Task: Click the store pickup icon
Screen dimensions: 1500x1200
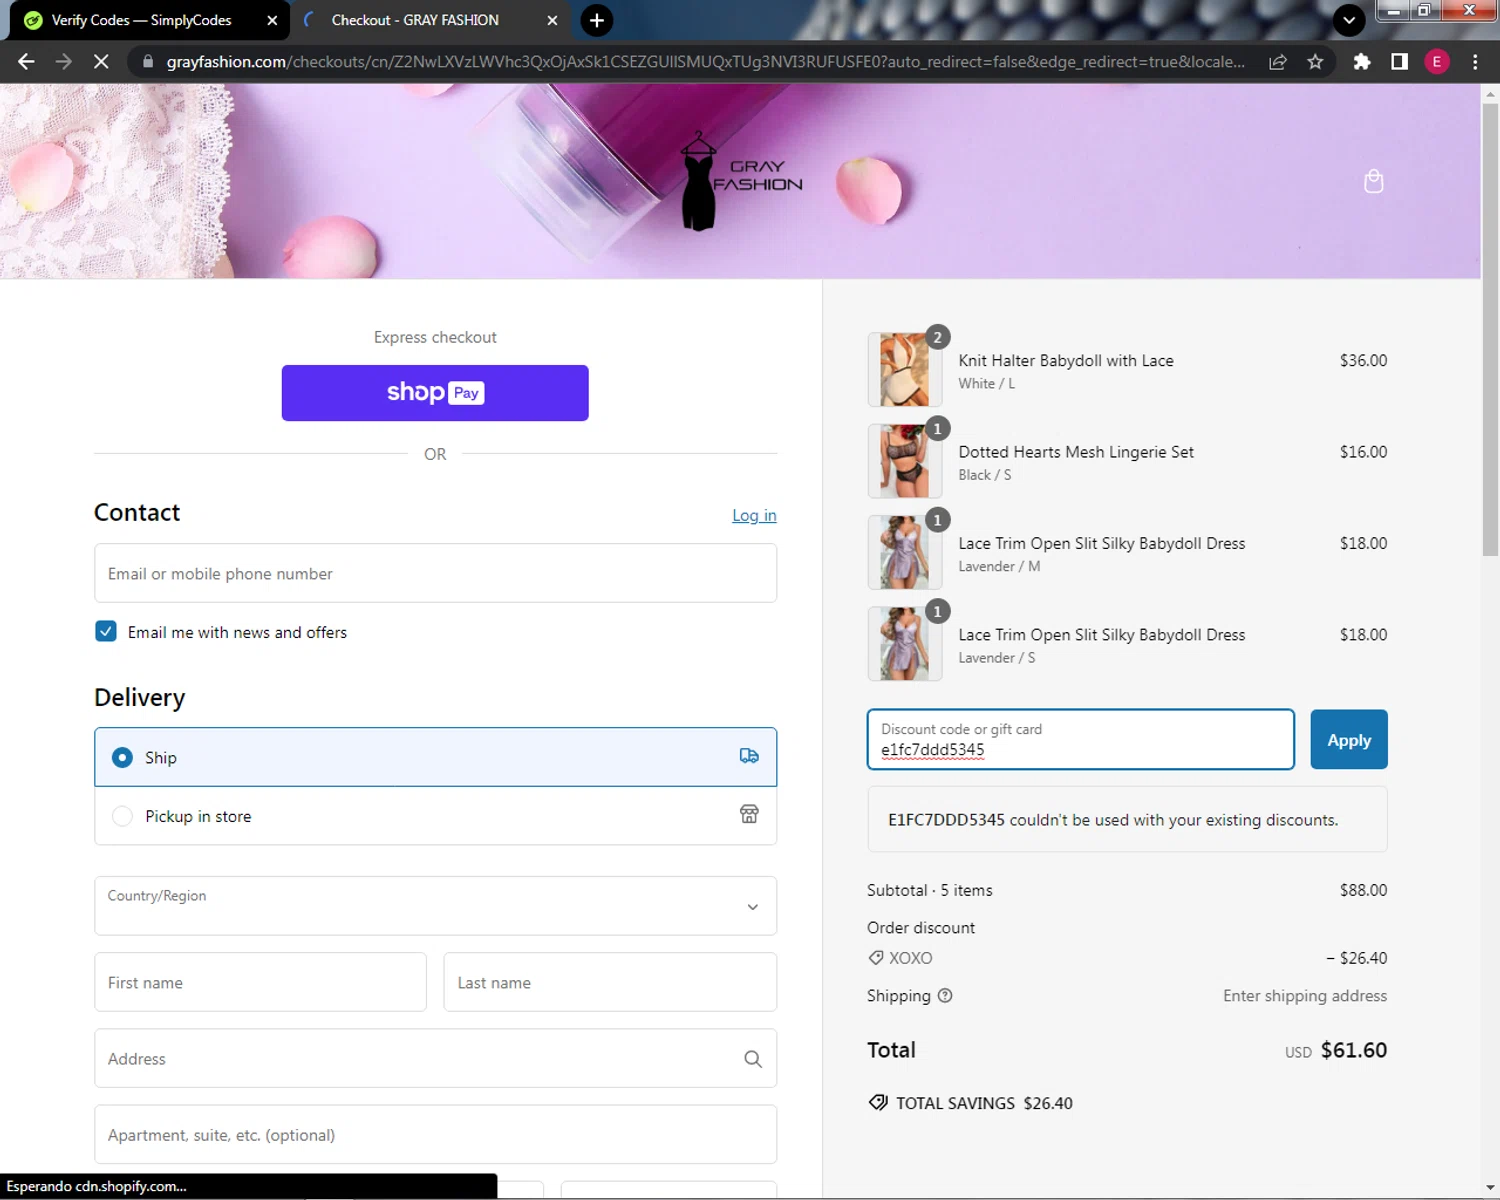Action: [x=749, y=814]
